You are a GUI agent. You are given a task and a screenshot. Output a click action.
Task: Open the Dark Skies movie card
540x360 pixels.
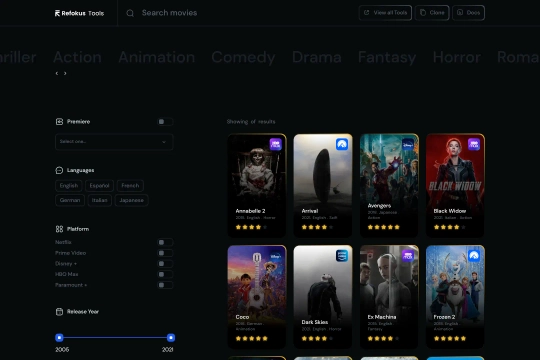point(323,297)
